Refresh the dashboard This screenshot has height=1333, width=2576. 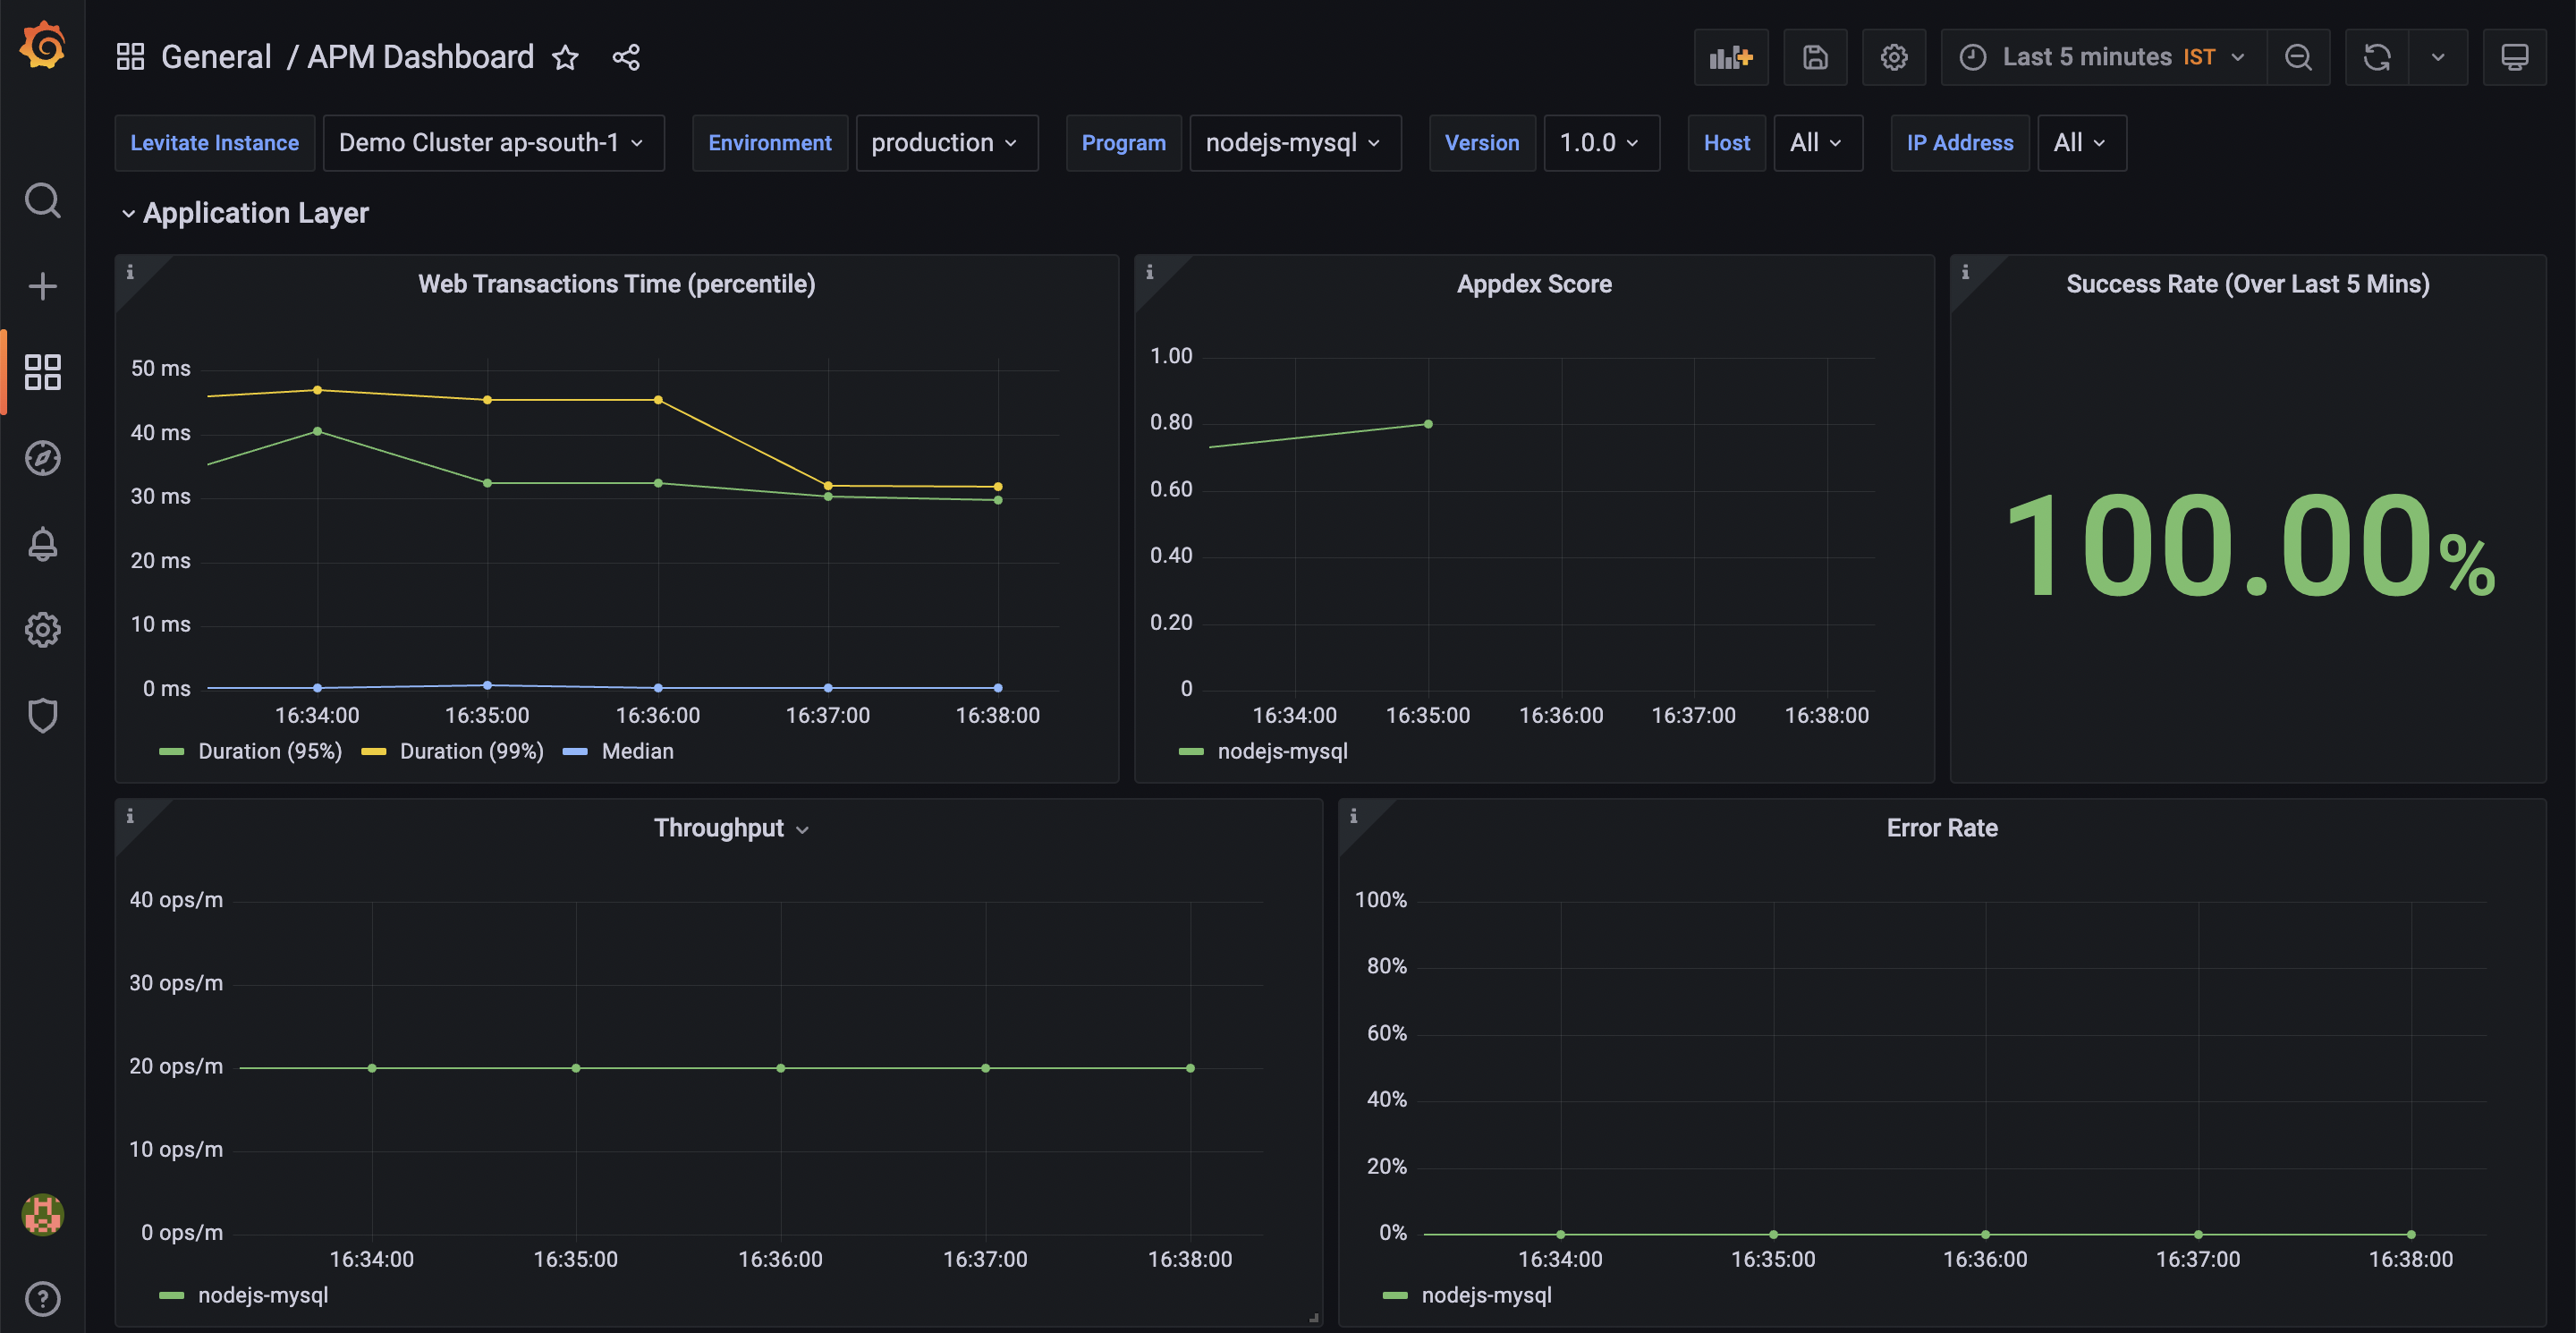tap(2376, 57)
